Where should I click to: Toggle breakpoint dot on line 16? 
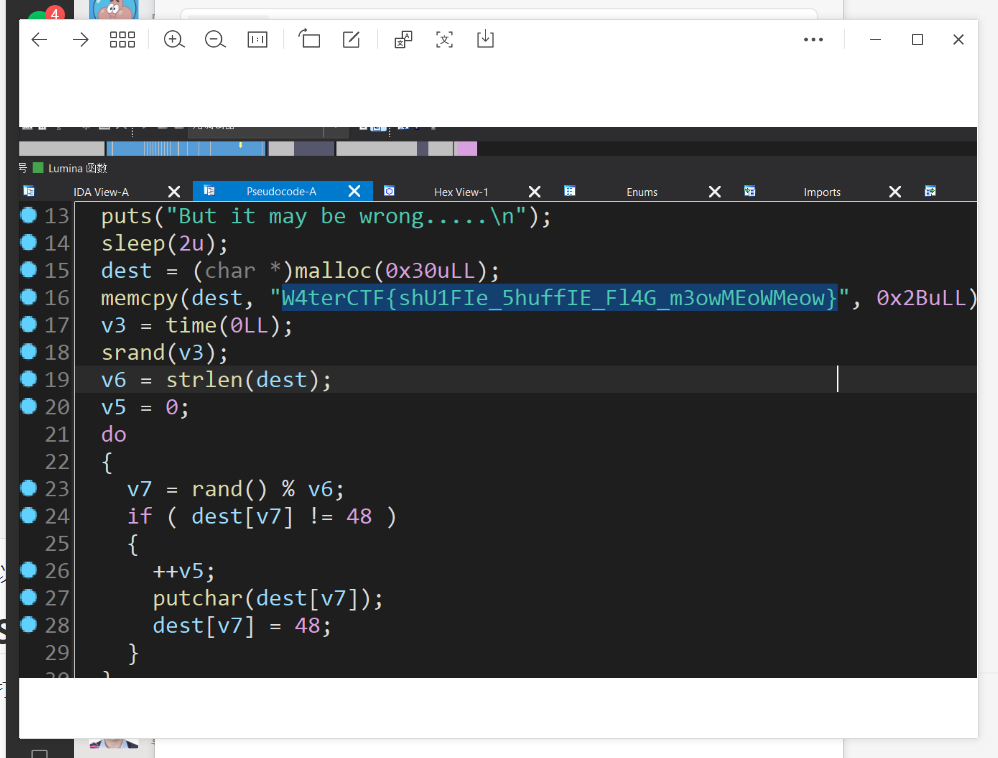[x=28, y=297]
